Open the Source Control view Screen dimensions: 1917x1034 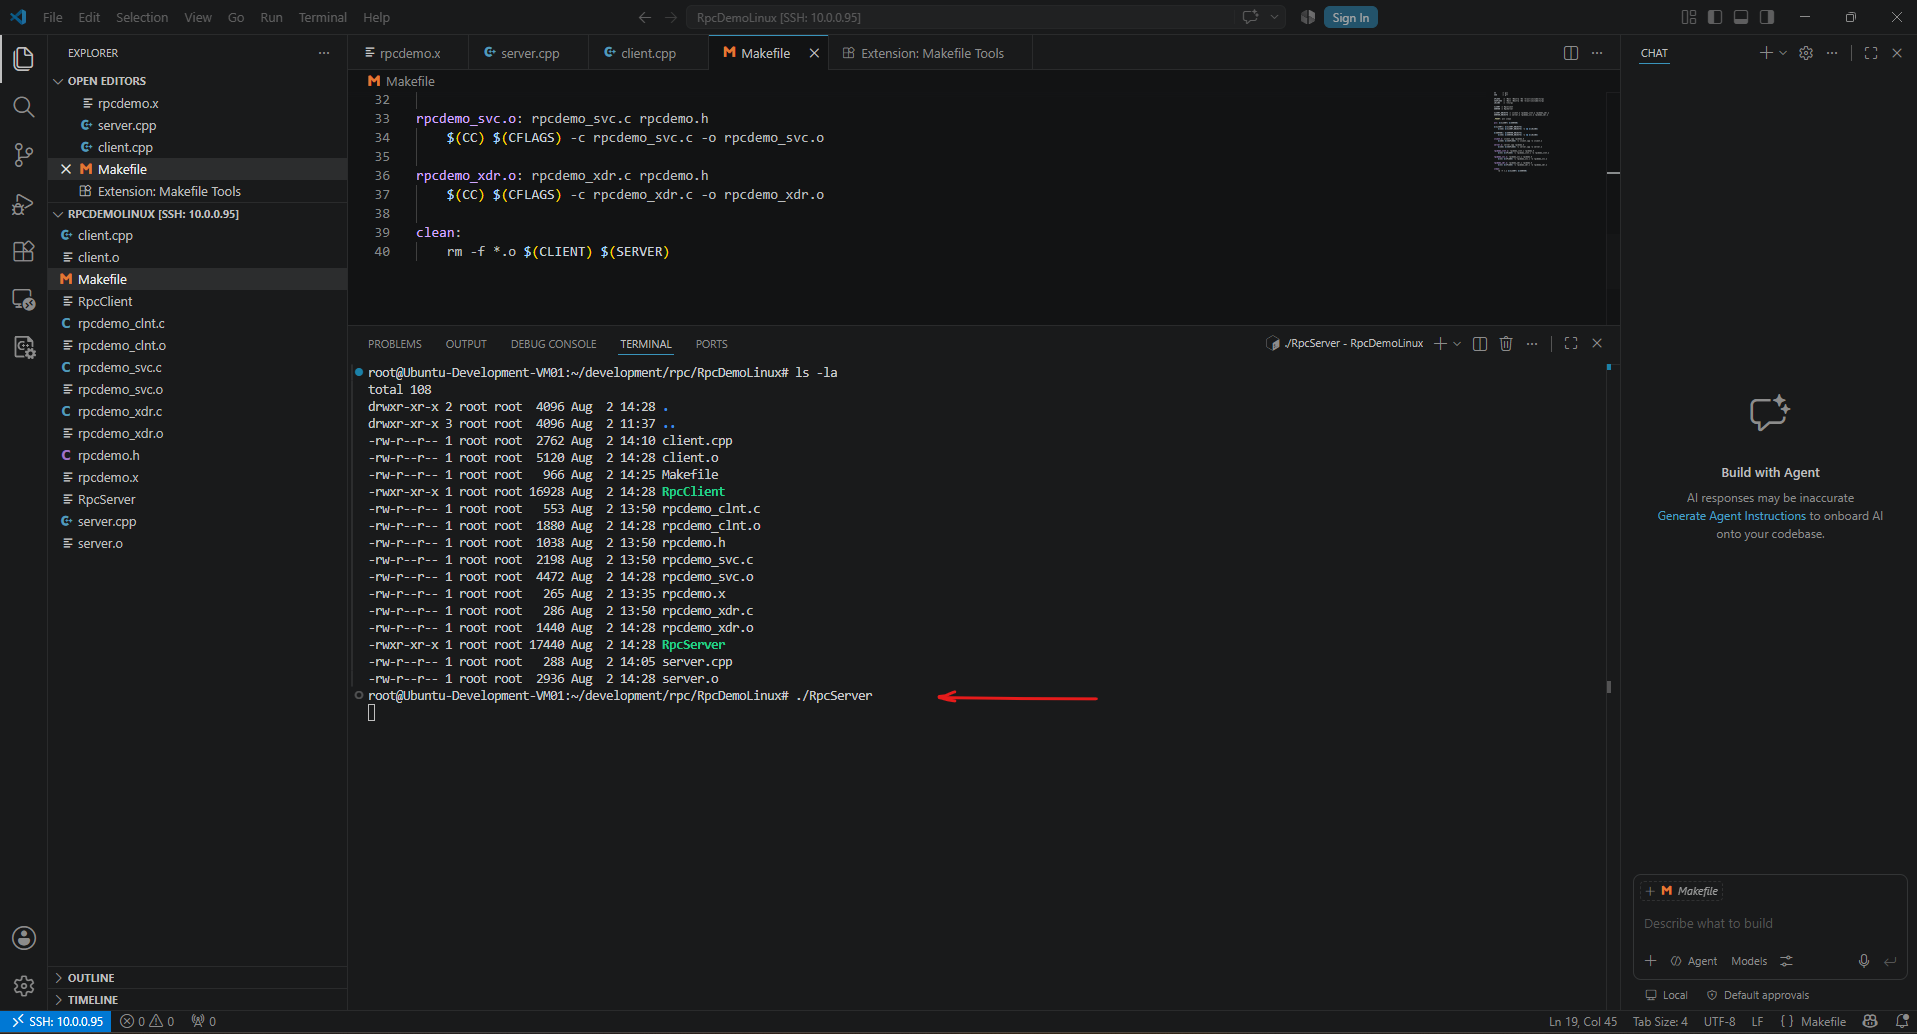pos(24,155)
